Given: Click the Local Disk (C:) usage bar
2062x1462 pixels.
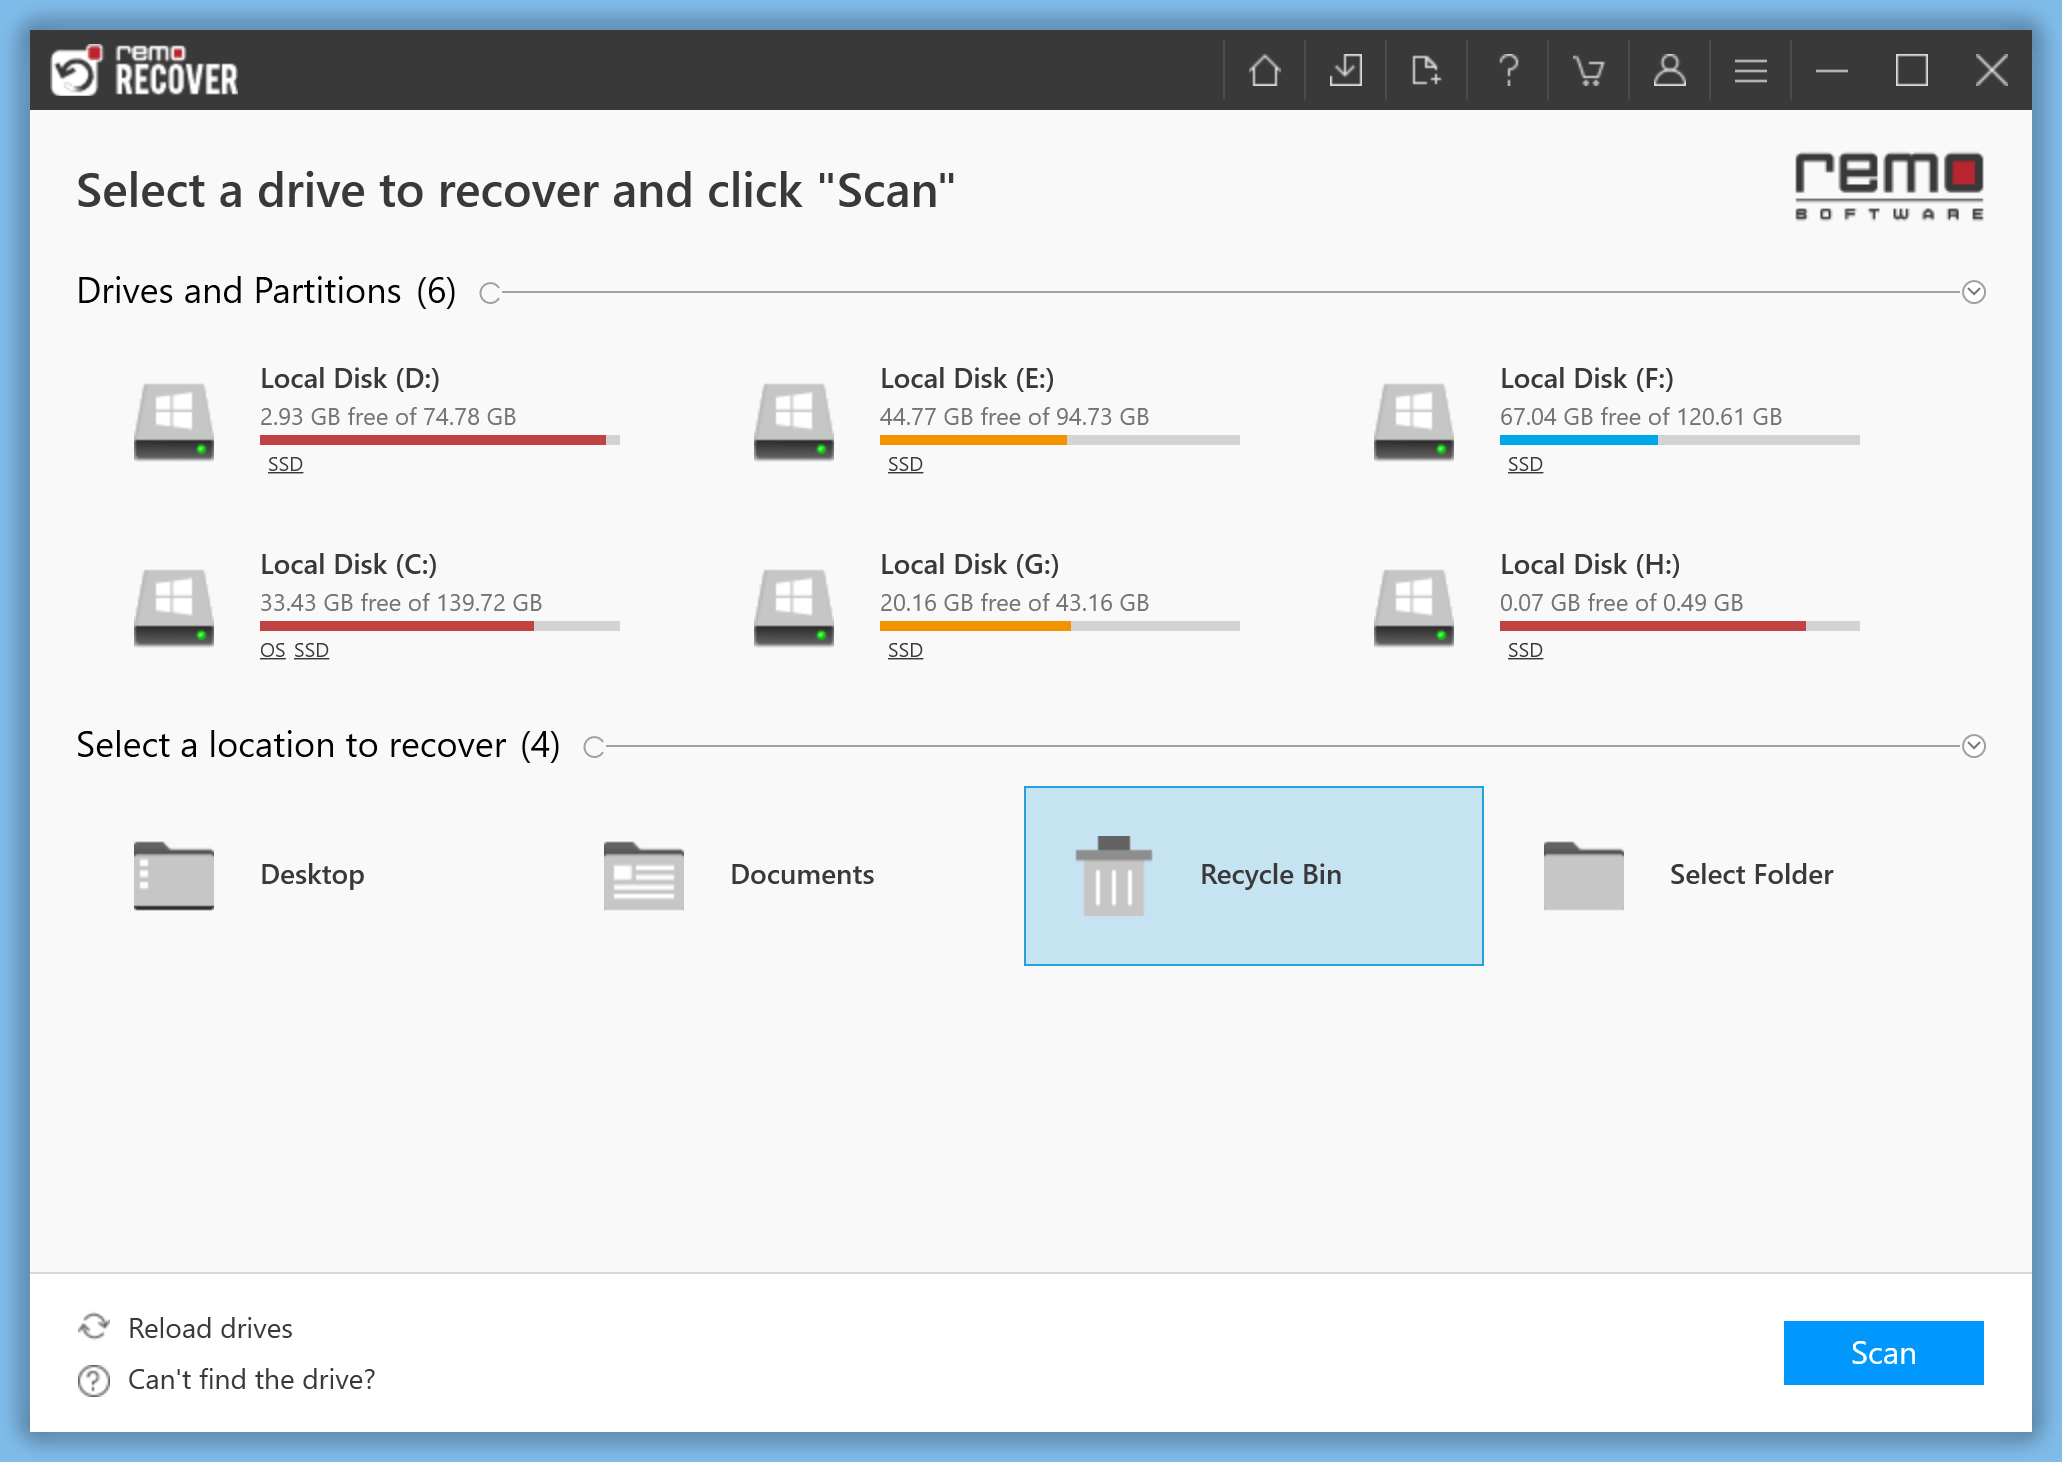Looking at the screenshot, I should click(x=440, y=626).
